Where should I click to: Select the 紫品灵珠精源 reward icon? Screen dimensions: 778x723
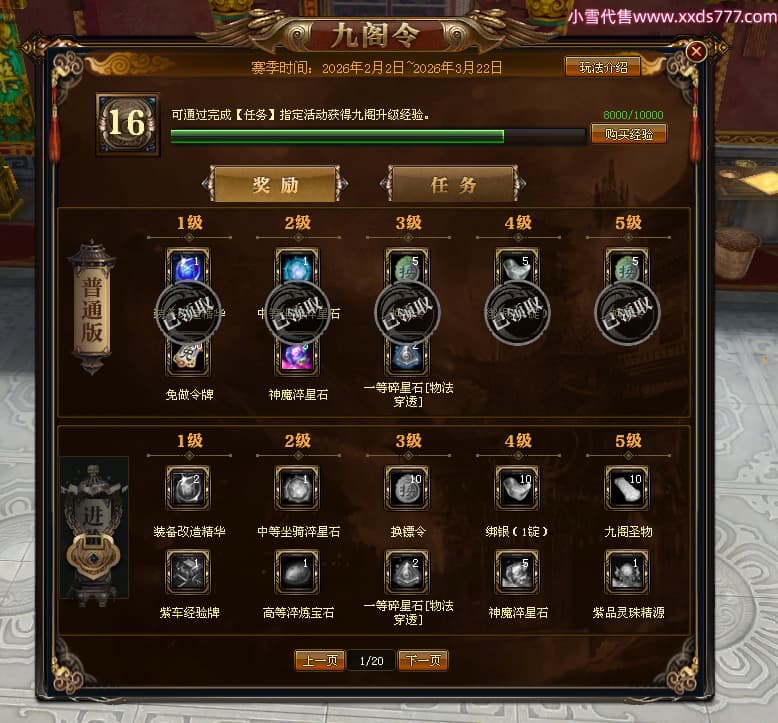(x=627, y=572)
